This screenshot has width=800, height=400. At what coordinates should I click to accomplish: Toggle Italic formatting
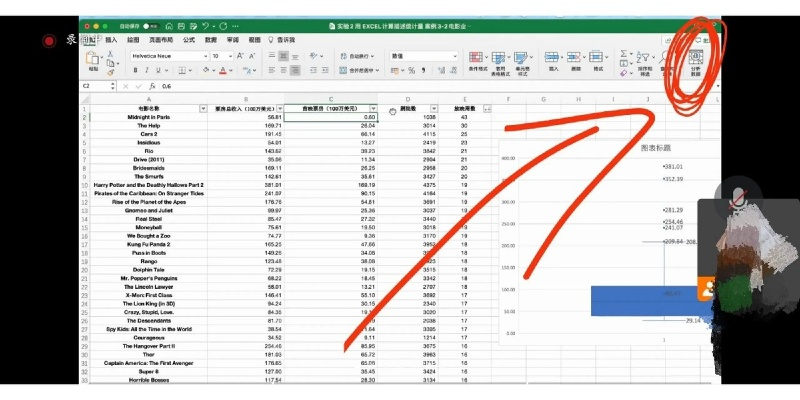(146, 70)
